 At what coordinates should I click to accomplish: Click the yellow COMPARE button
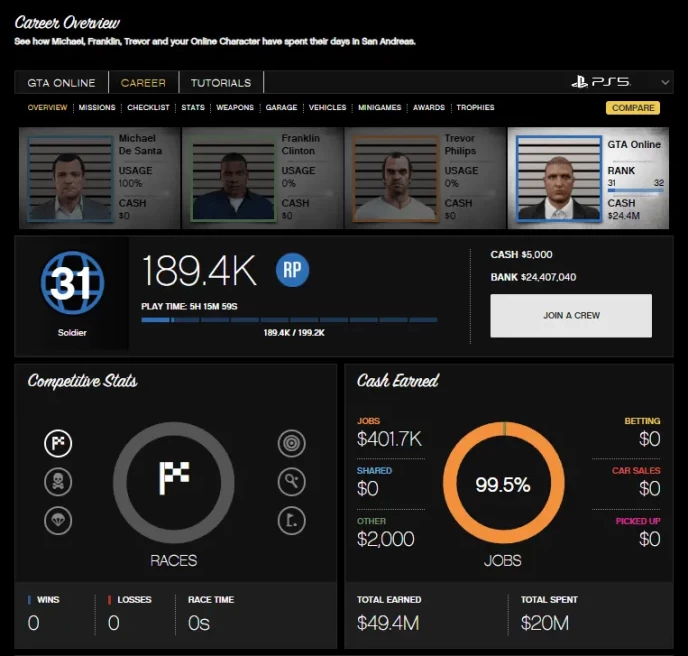point(633,108)
